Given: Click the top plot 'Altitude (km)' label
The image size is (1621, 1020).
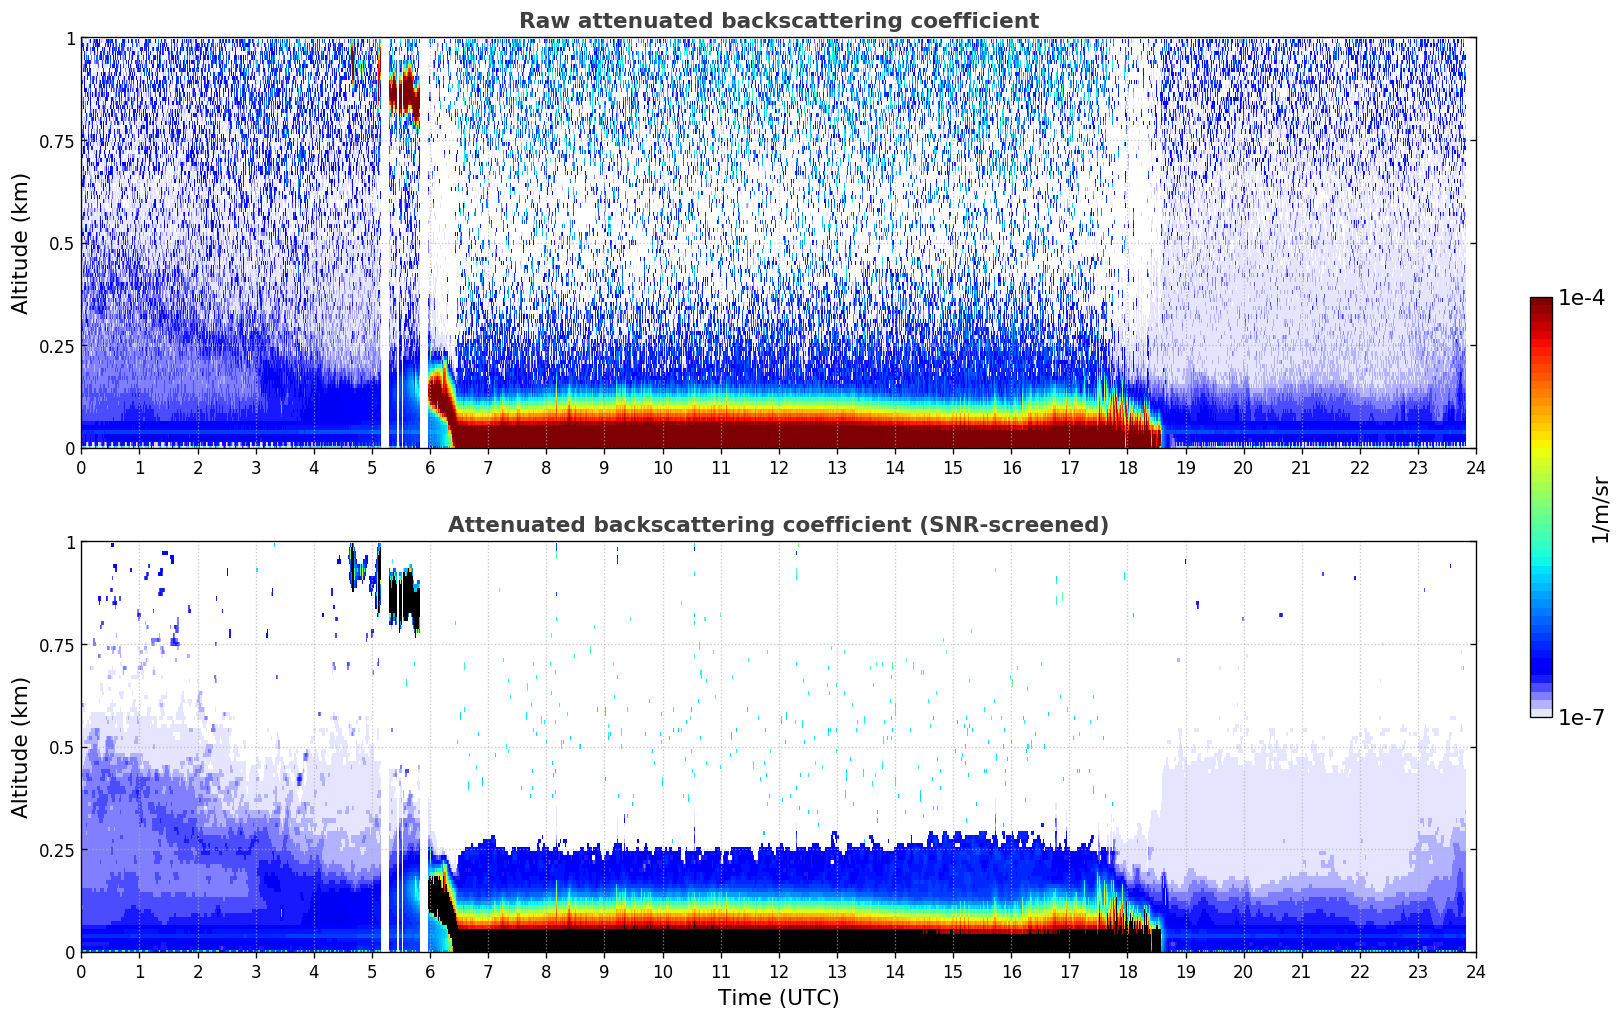Looking at the screenshot, I should point(21,243).
